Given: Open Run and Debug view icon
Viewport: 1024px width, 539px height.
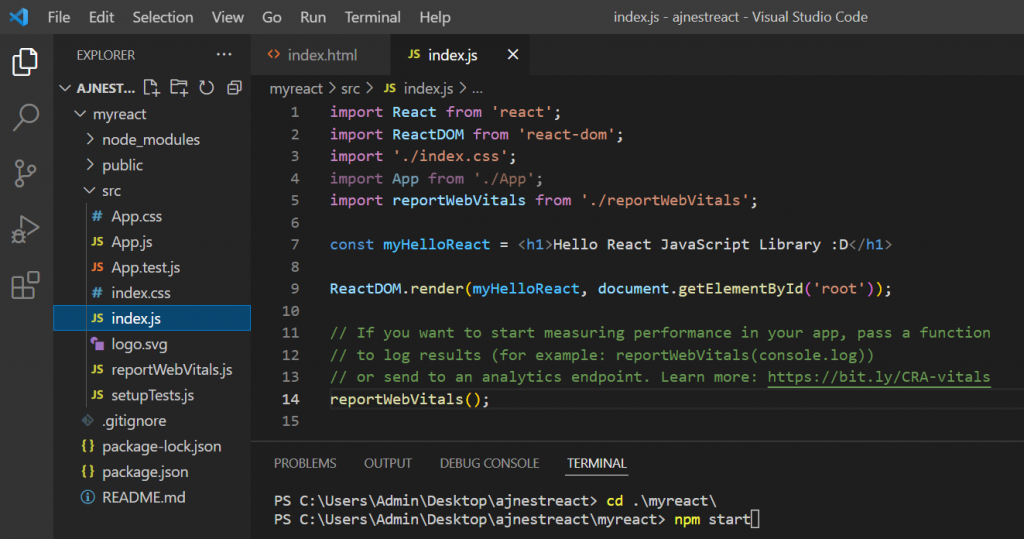Looking at the screenshot, I should coord(25,229).
